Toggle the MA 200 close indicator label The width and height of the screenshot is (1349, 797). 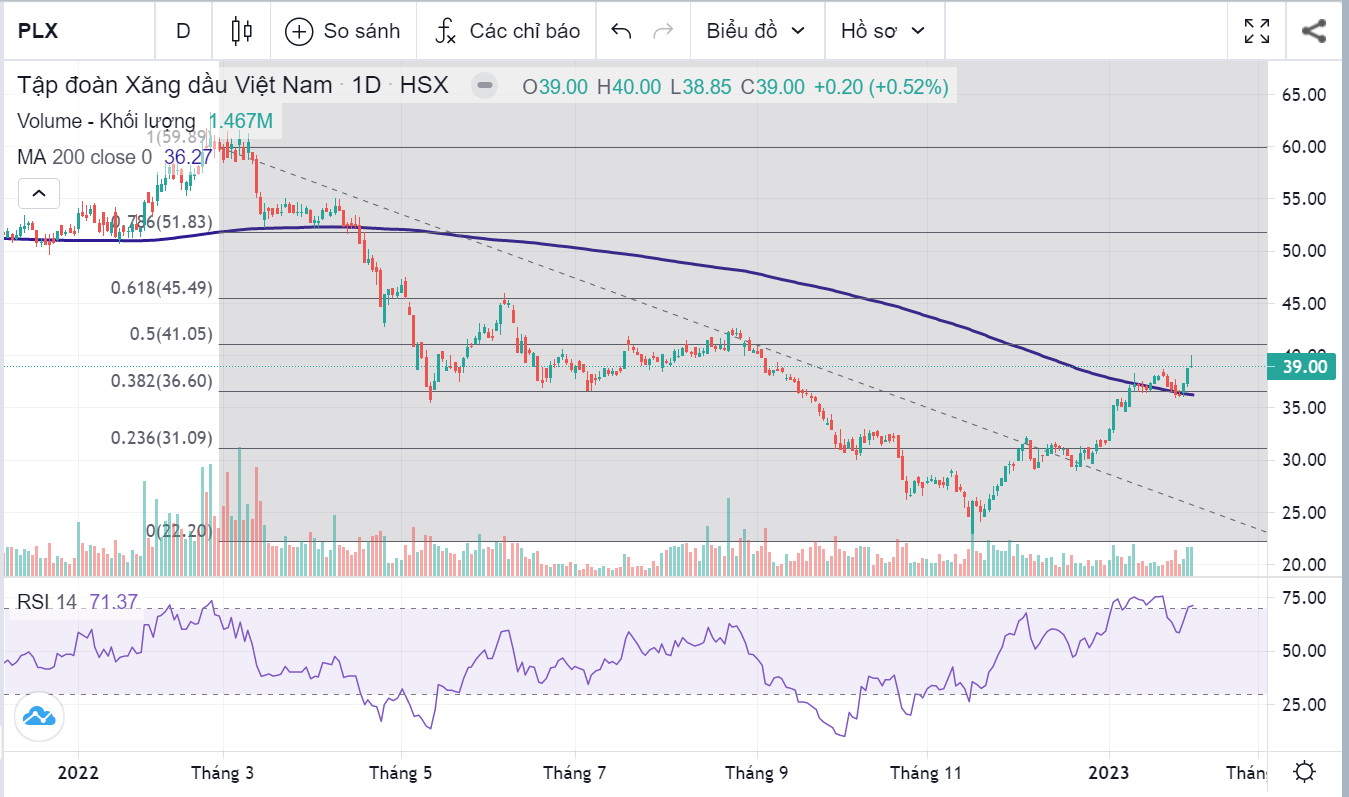click(x=84, y=157)
